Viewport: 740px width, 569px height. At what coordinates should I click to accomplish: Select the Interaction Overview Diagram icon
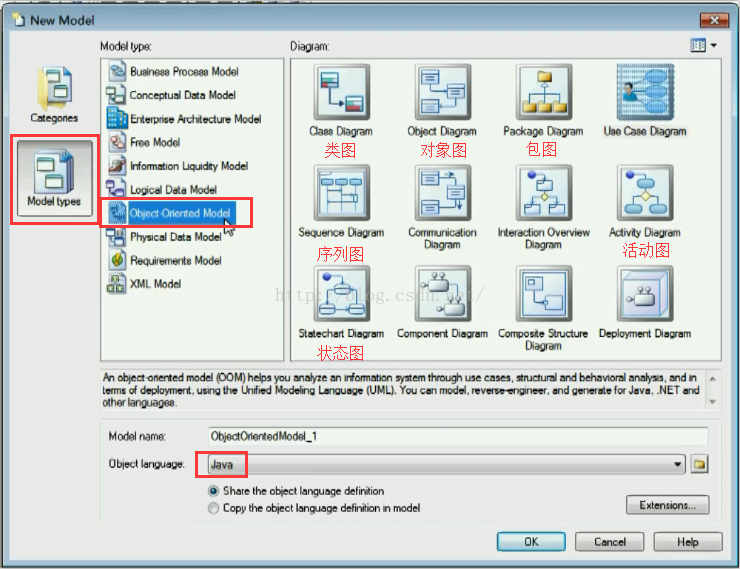pyautogui.click(x=544, y=192)
